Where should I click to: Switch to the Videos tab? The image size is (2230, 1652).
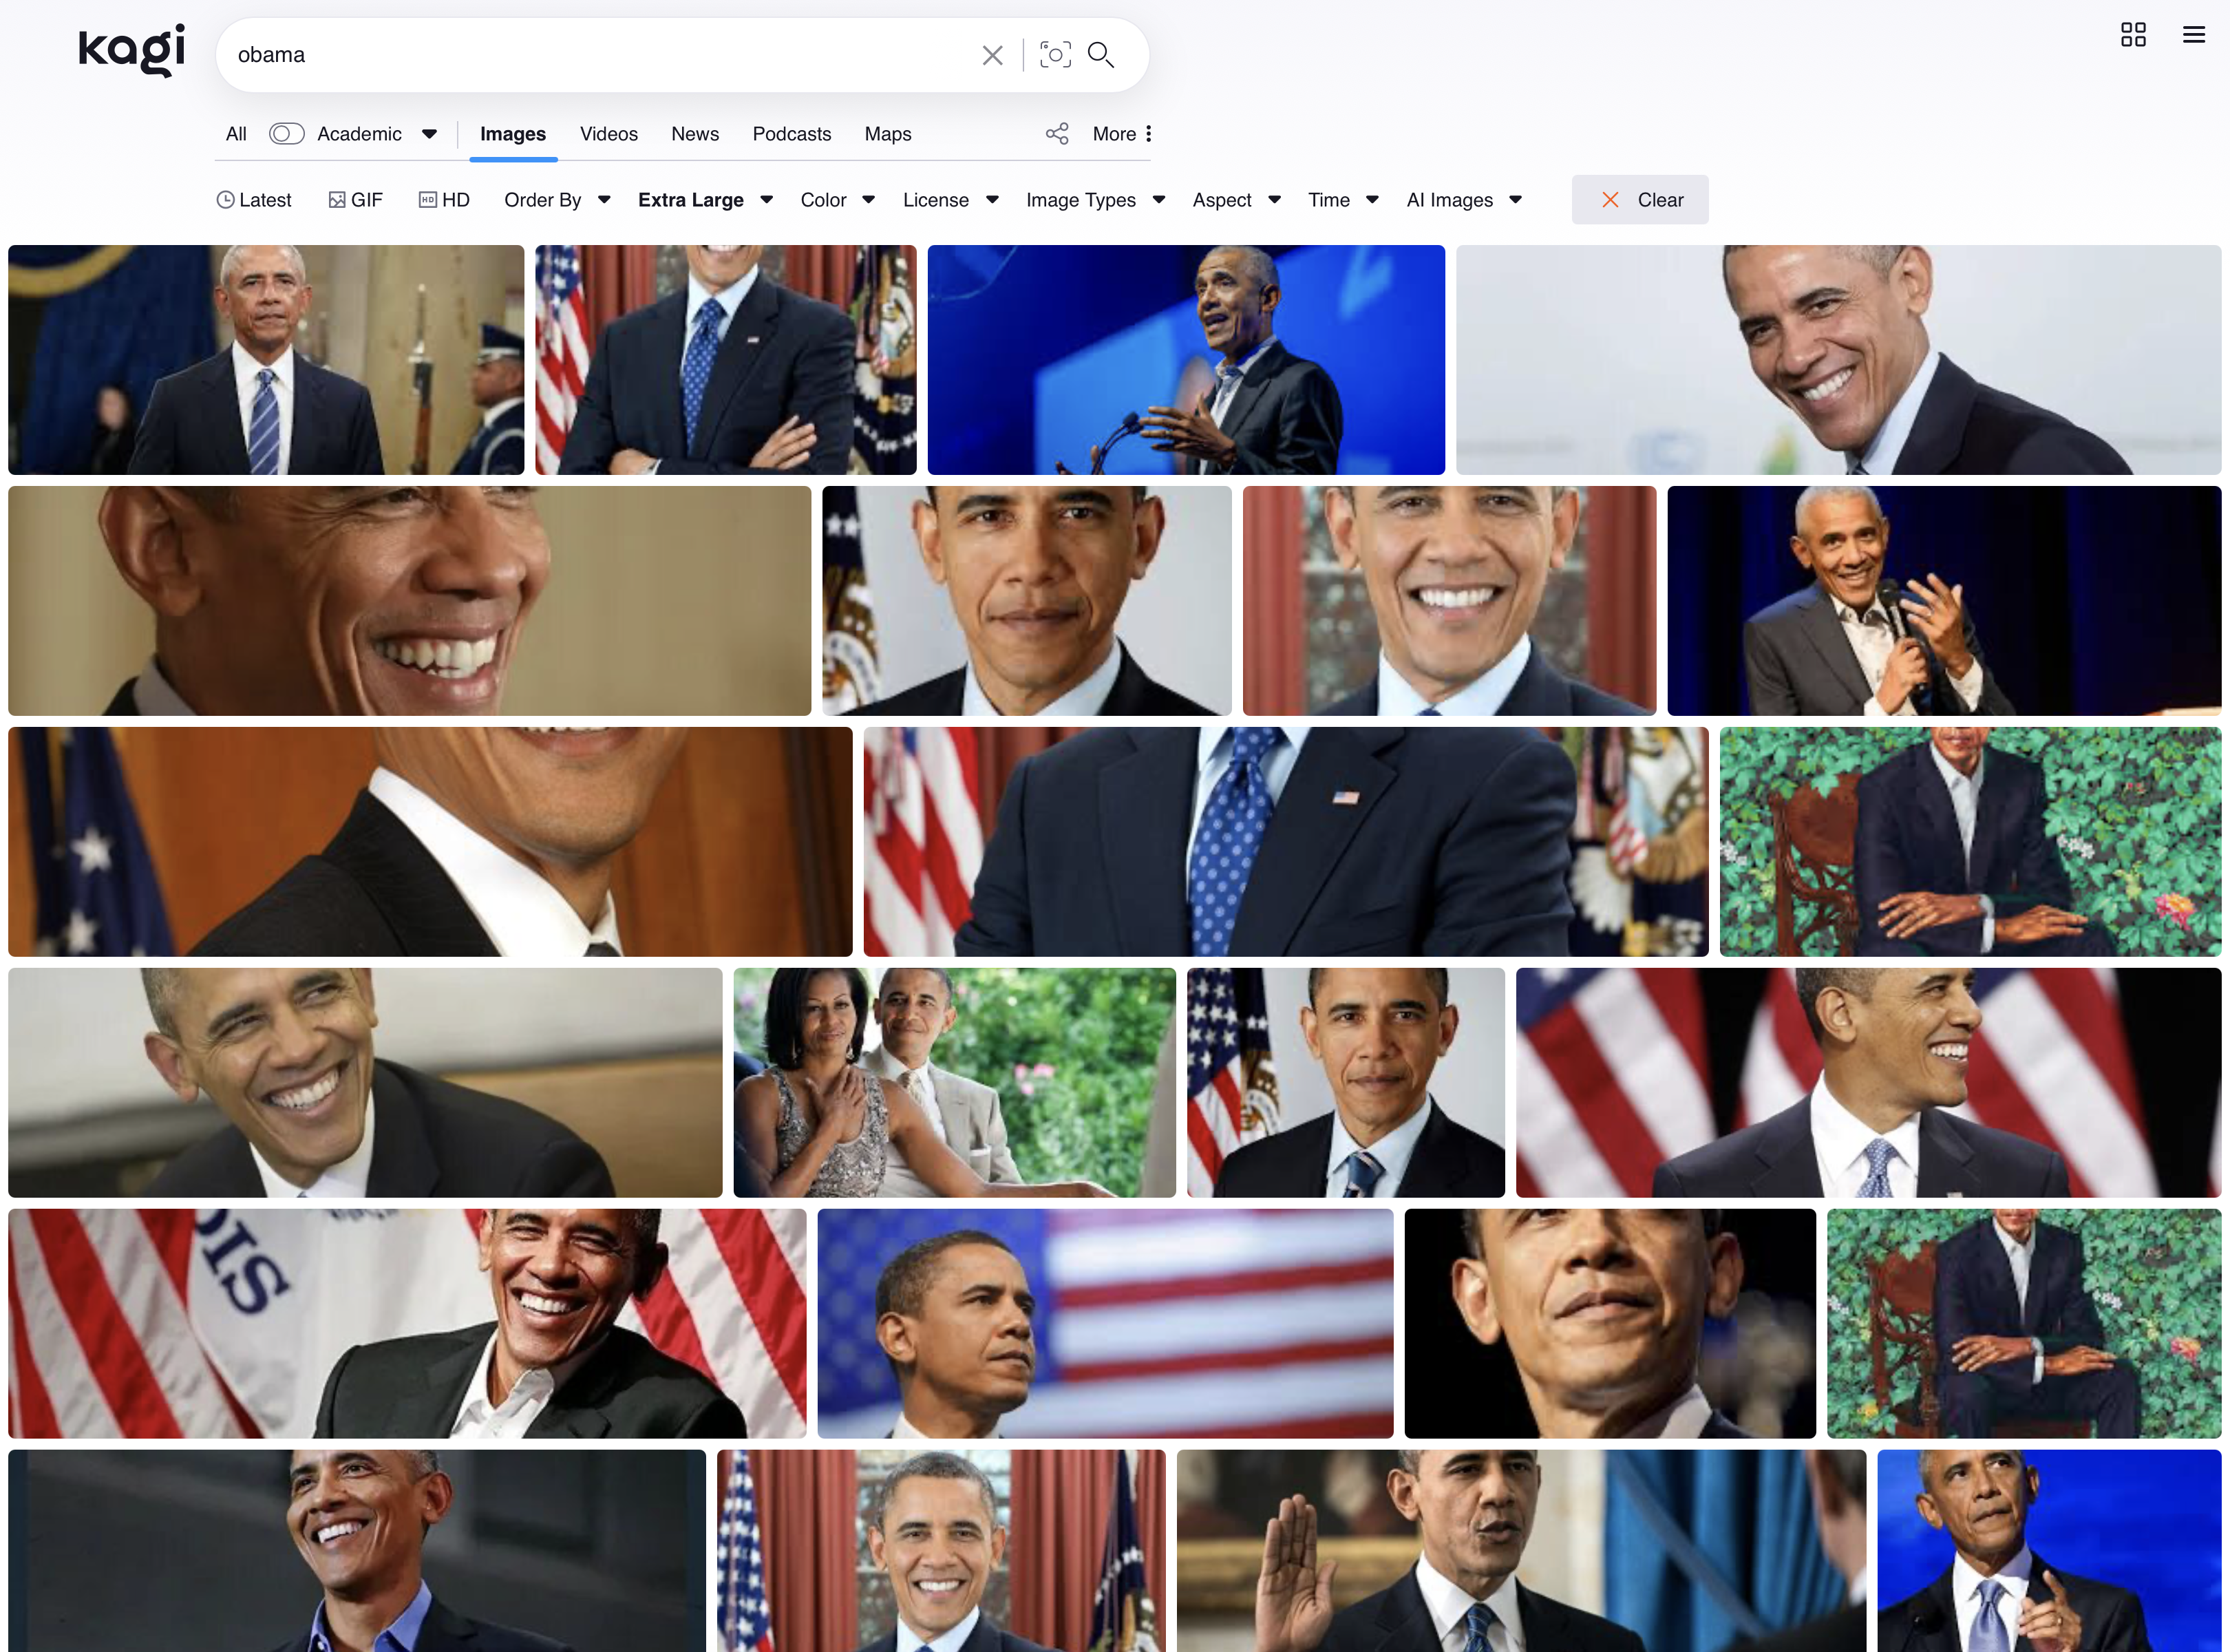tap(608, 134)
